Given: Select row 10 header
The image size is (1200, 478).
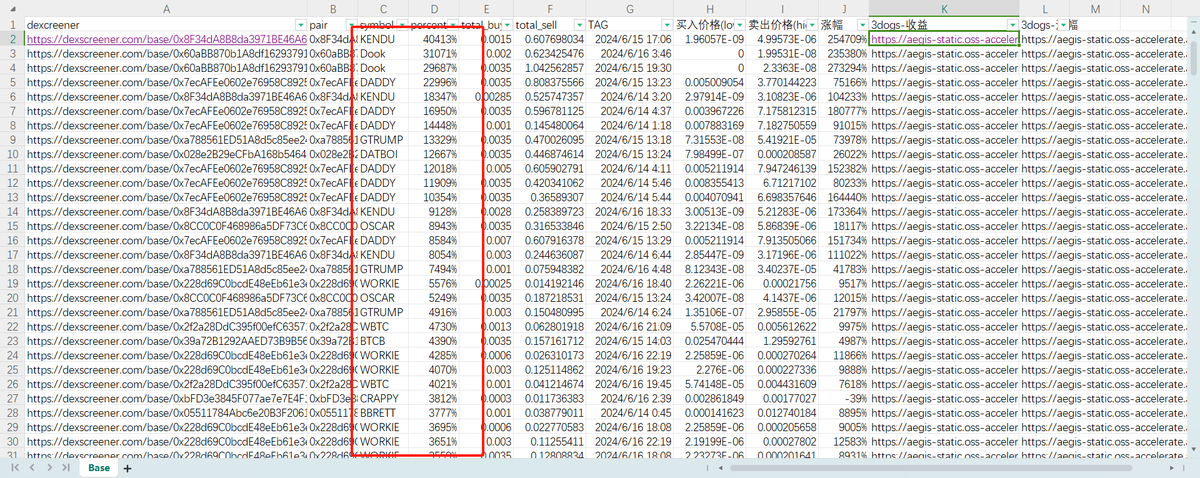Looking at the screenshot, I should point(12,155).
